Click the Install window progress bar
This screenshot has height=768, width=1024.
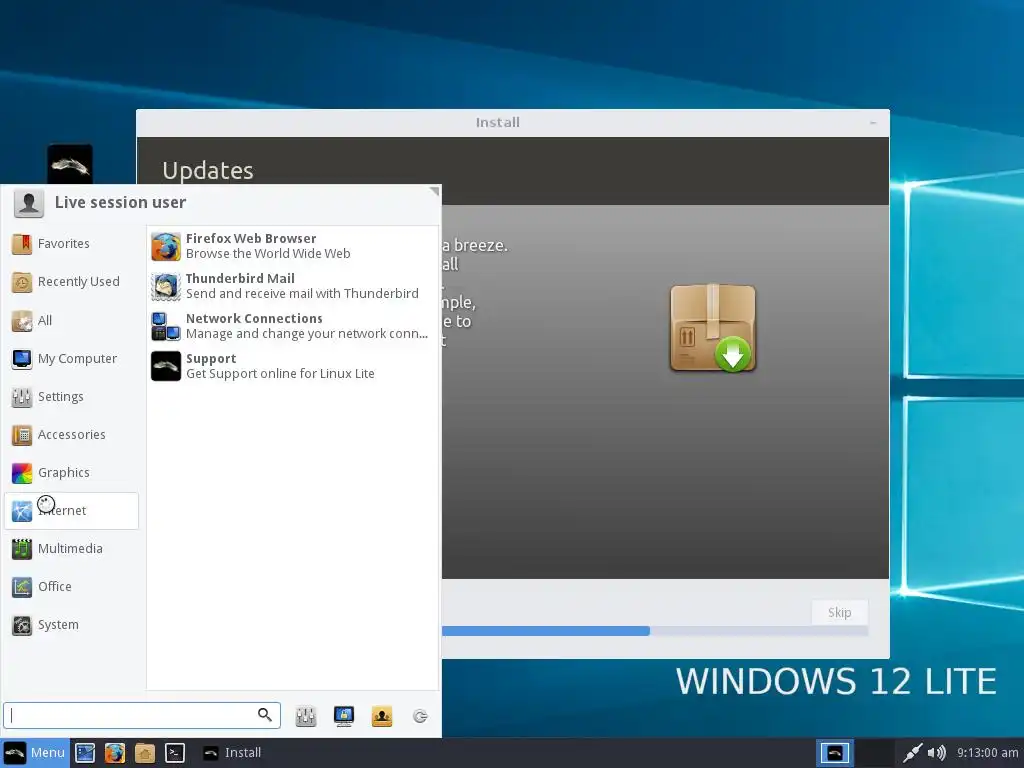[x=655, y=631]
